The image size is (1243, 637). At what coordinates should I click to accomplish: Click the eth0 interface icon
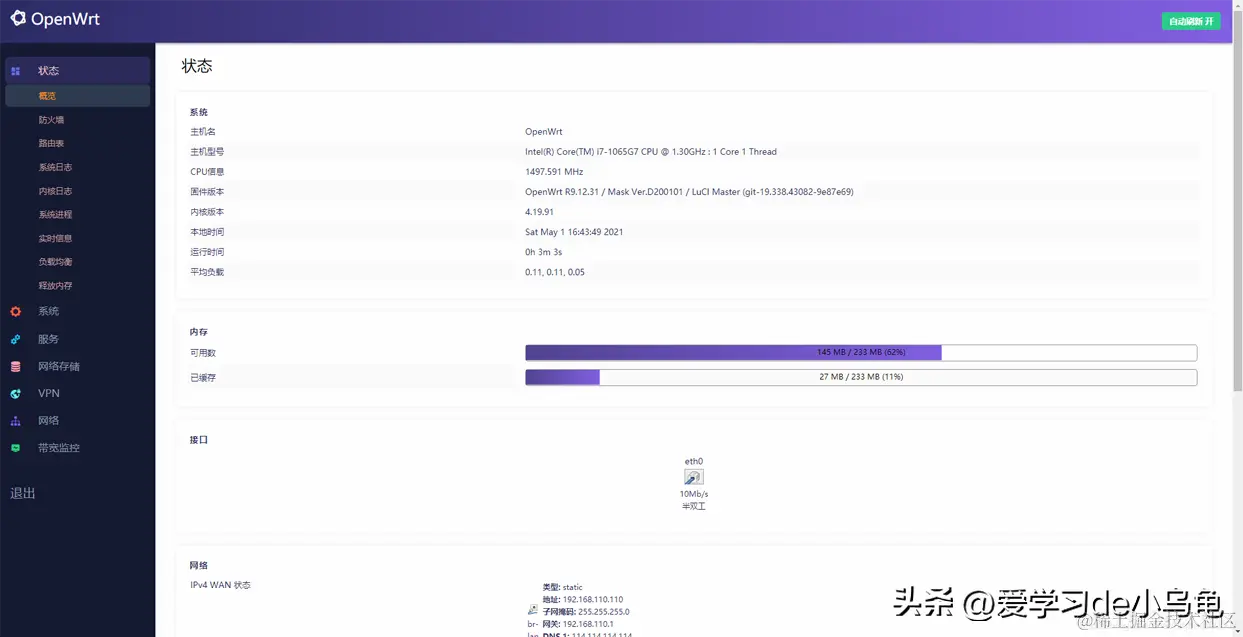click(x=693, y=478)
